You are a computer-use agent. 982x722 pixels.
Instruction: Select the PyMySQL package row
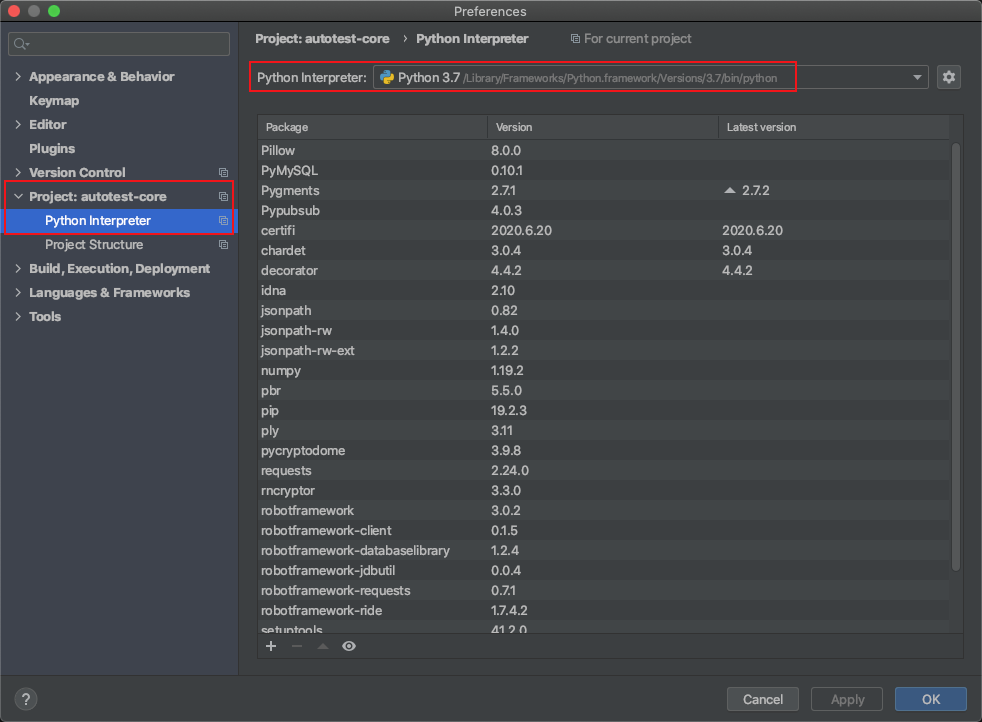603,170
